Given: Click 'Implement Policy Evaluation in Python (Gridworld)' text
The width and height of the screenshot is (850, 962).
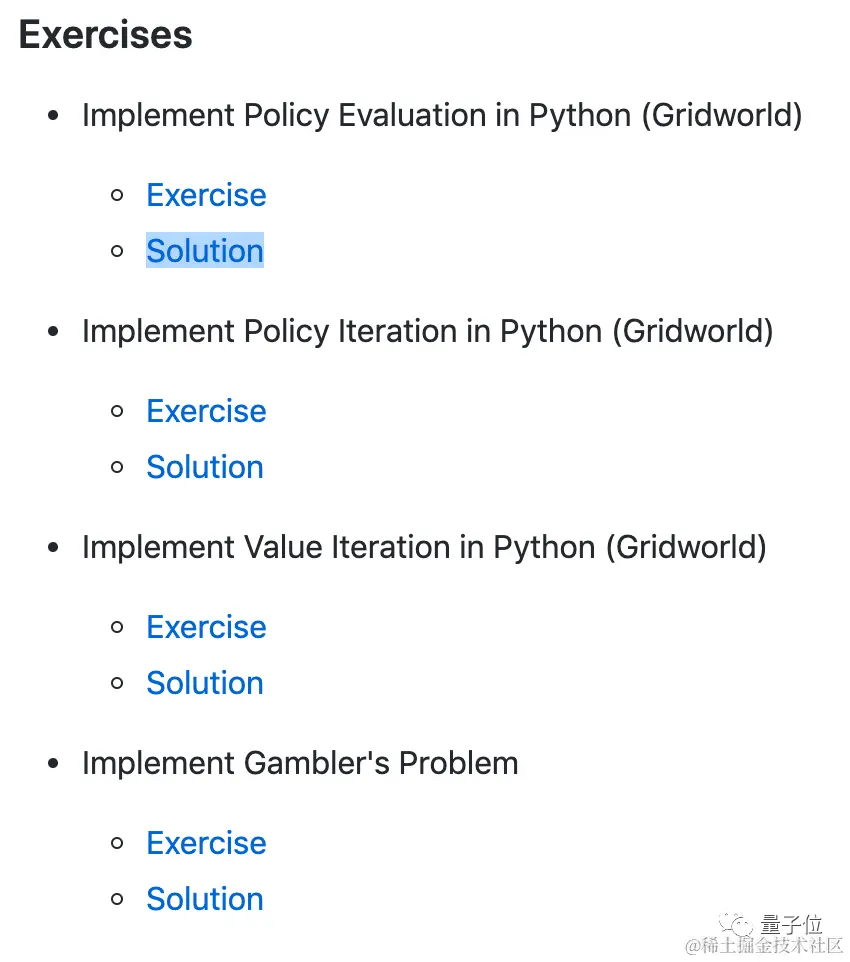Looking at the screenshot, I should 442,115.
